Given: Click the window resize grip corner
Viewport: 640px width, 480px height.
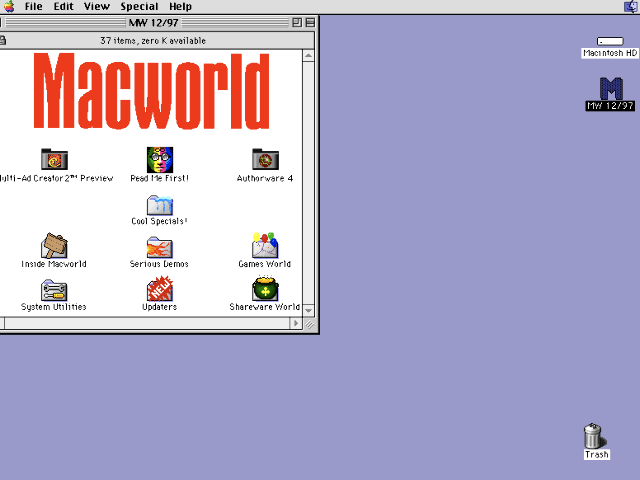Looking at the screenshot, I should [x=309, y=324].
